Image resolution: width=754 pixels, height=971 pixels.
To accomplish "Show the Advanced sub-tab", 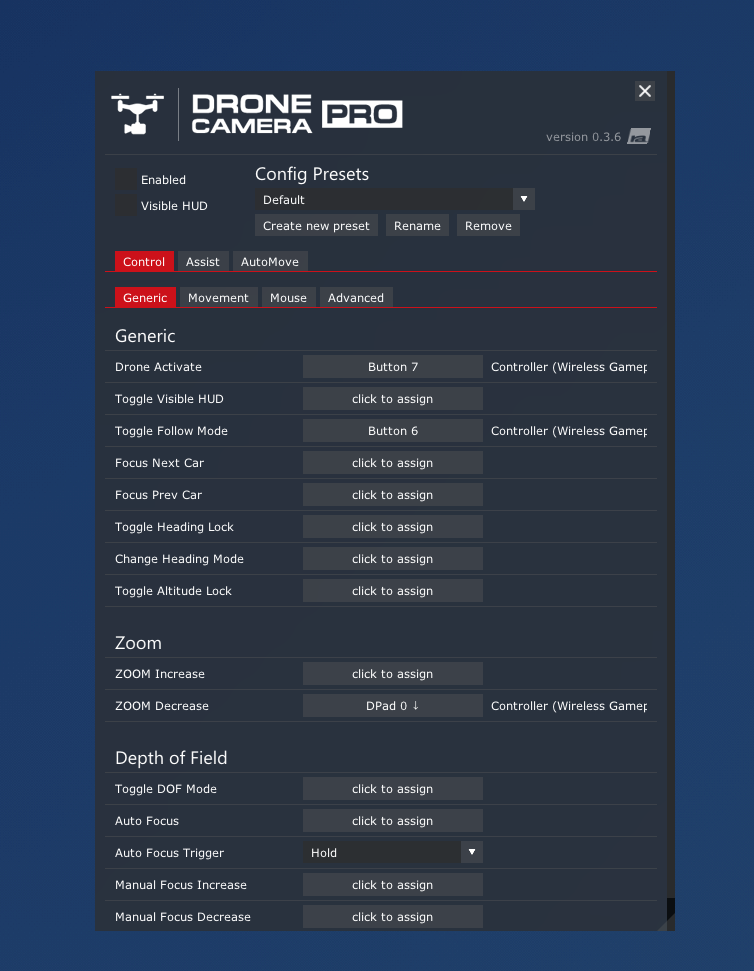I will 355,298.
